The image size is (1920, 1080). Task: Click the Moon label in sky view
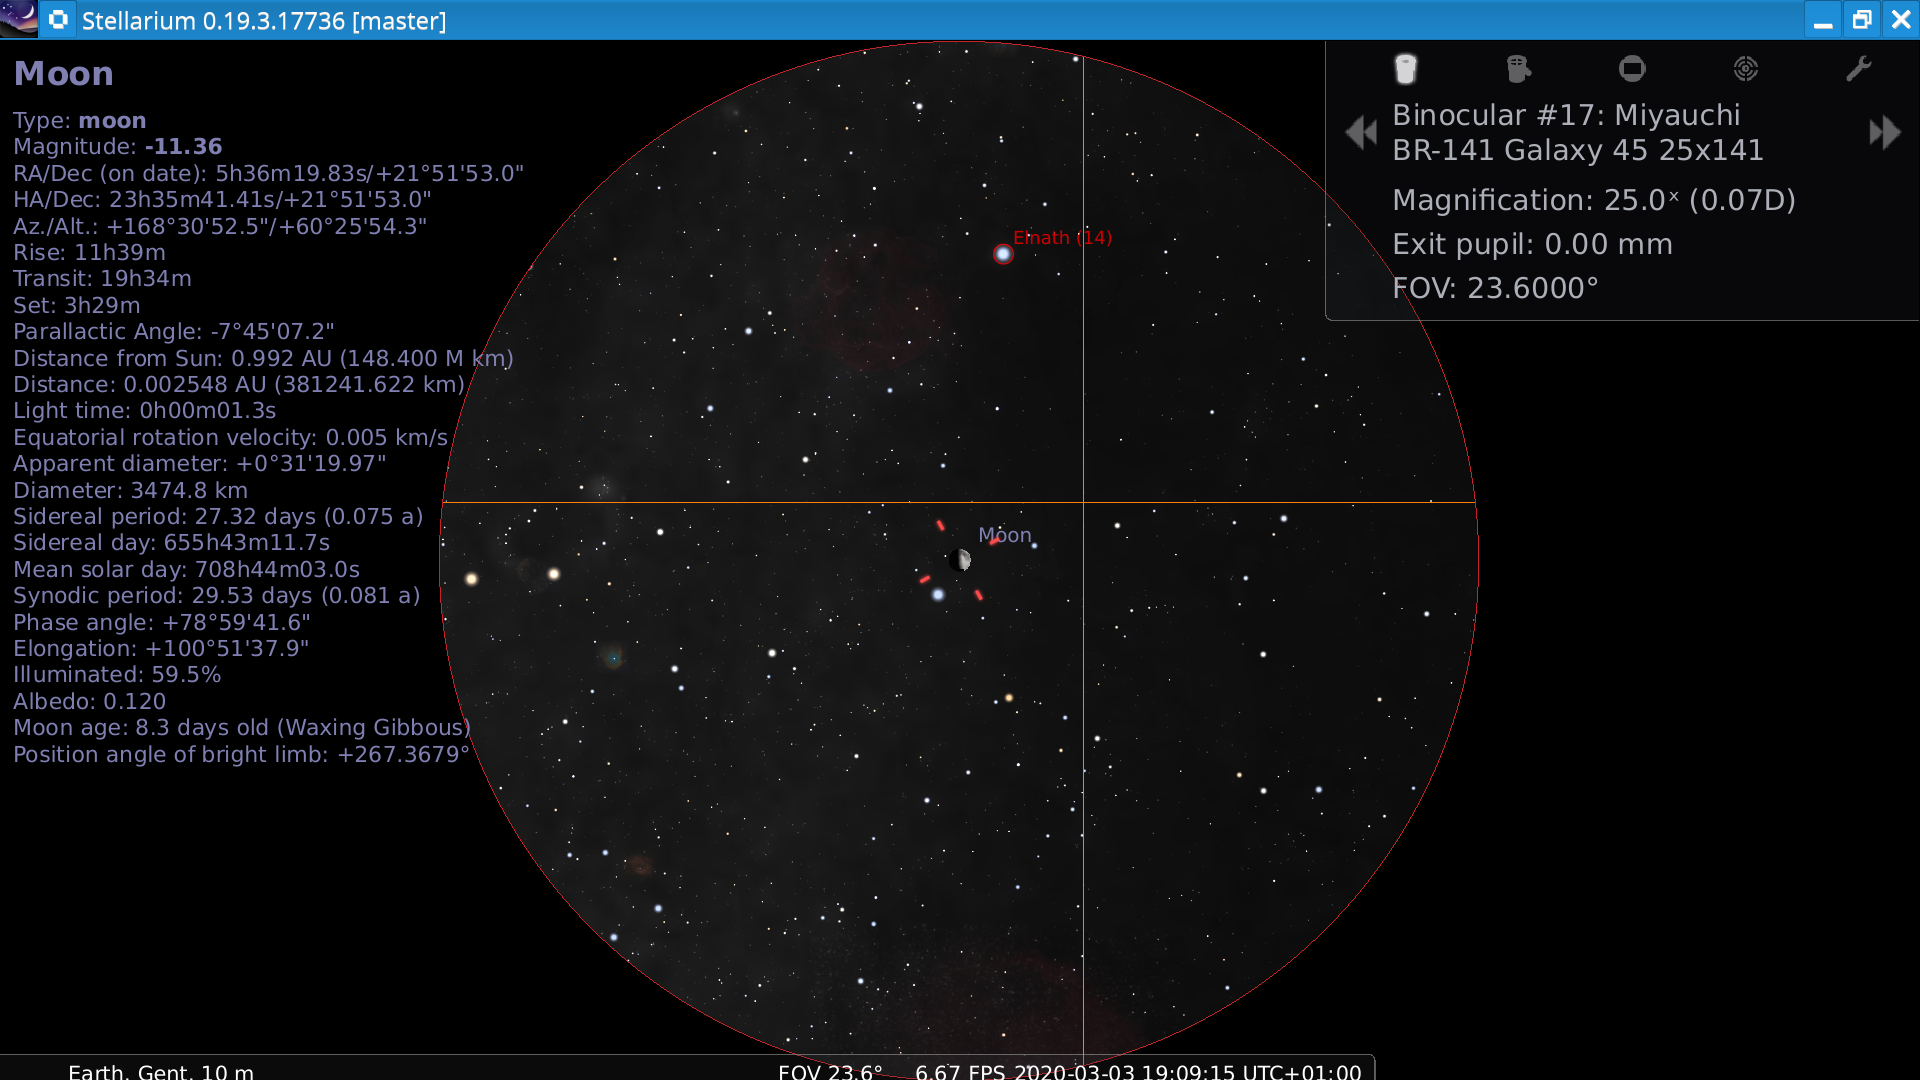point(1005,535)
